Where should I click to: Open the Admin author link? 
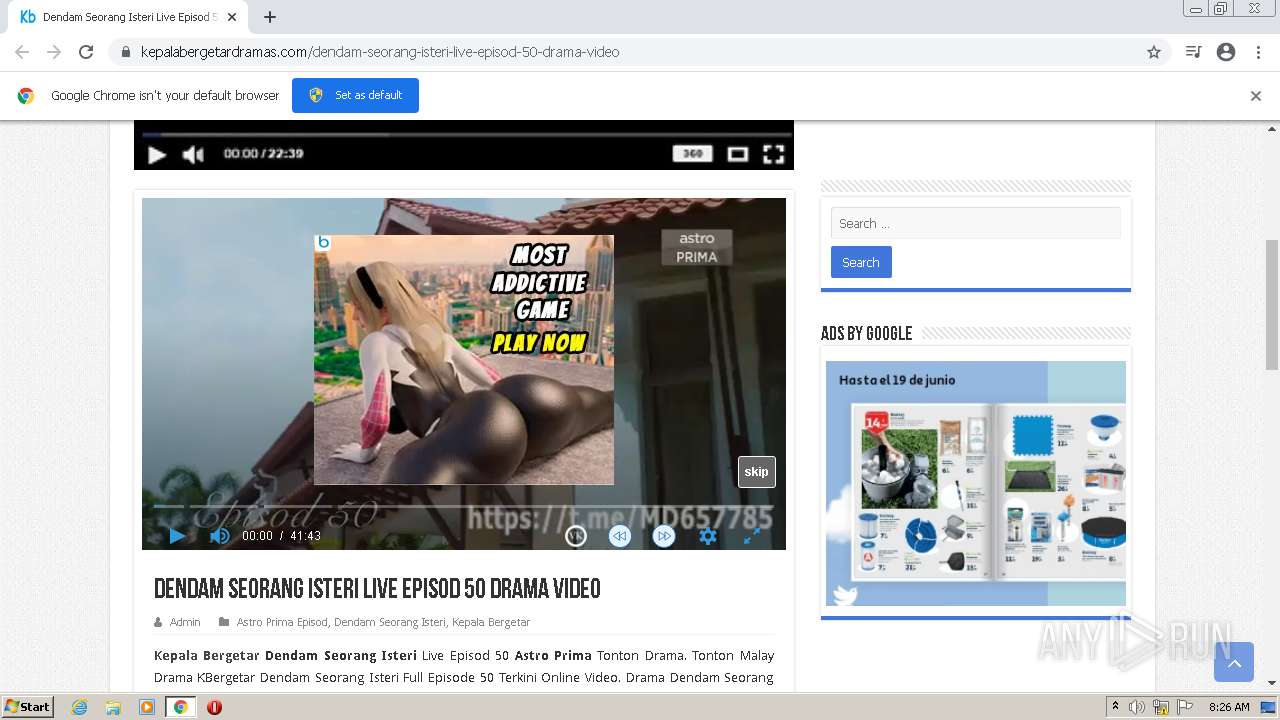coord(185,622)
